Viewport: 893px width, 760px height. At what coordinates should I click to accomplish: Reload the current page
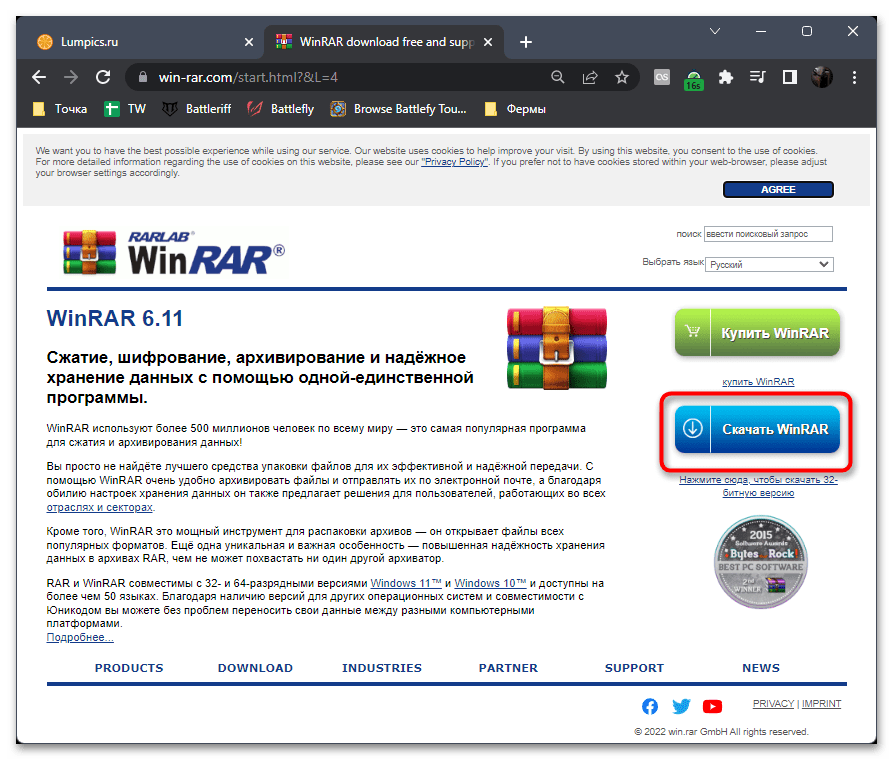tap(103, 77)
